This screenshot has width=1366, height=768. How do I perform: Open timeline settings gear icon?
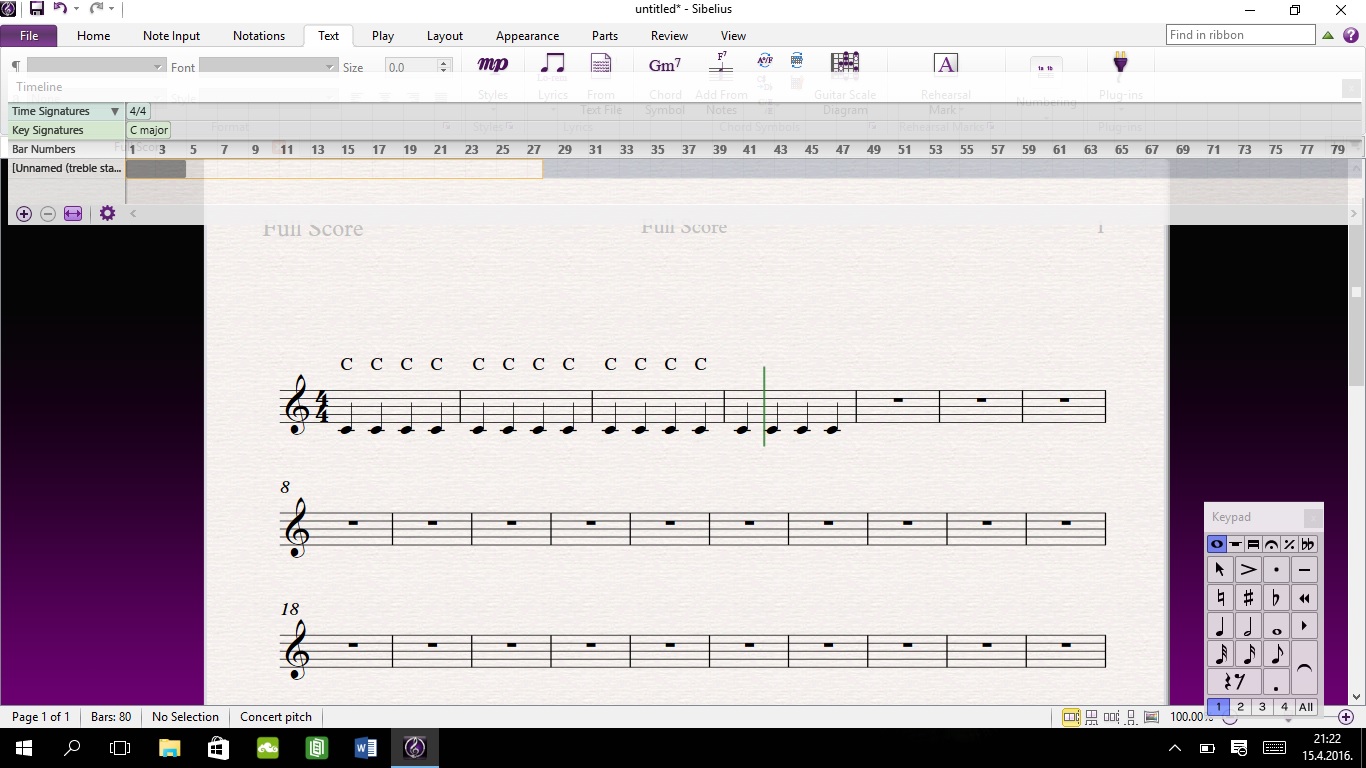coord(107,214)
